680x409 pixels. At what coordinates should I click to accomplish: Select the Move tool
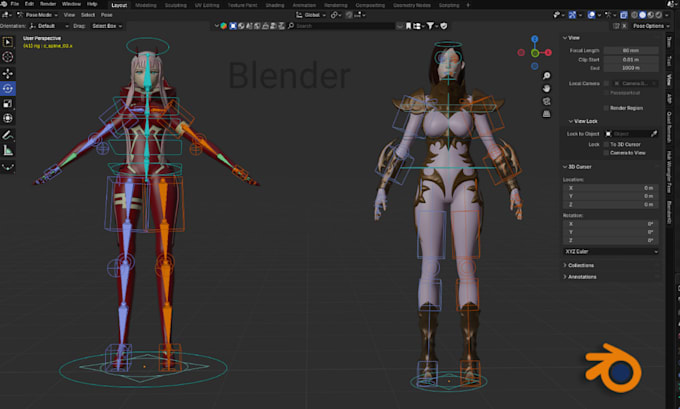click(8, 73)
